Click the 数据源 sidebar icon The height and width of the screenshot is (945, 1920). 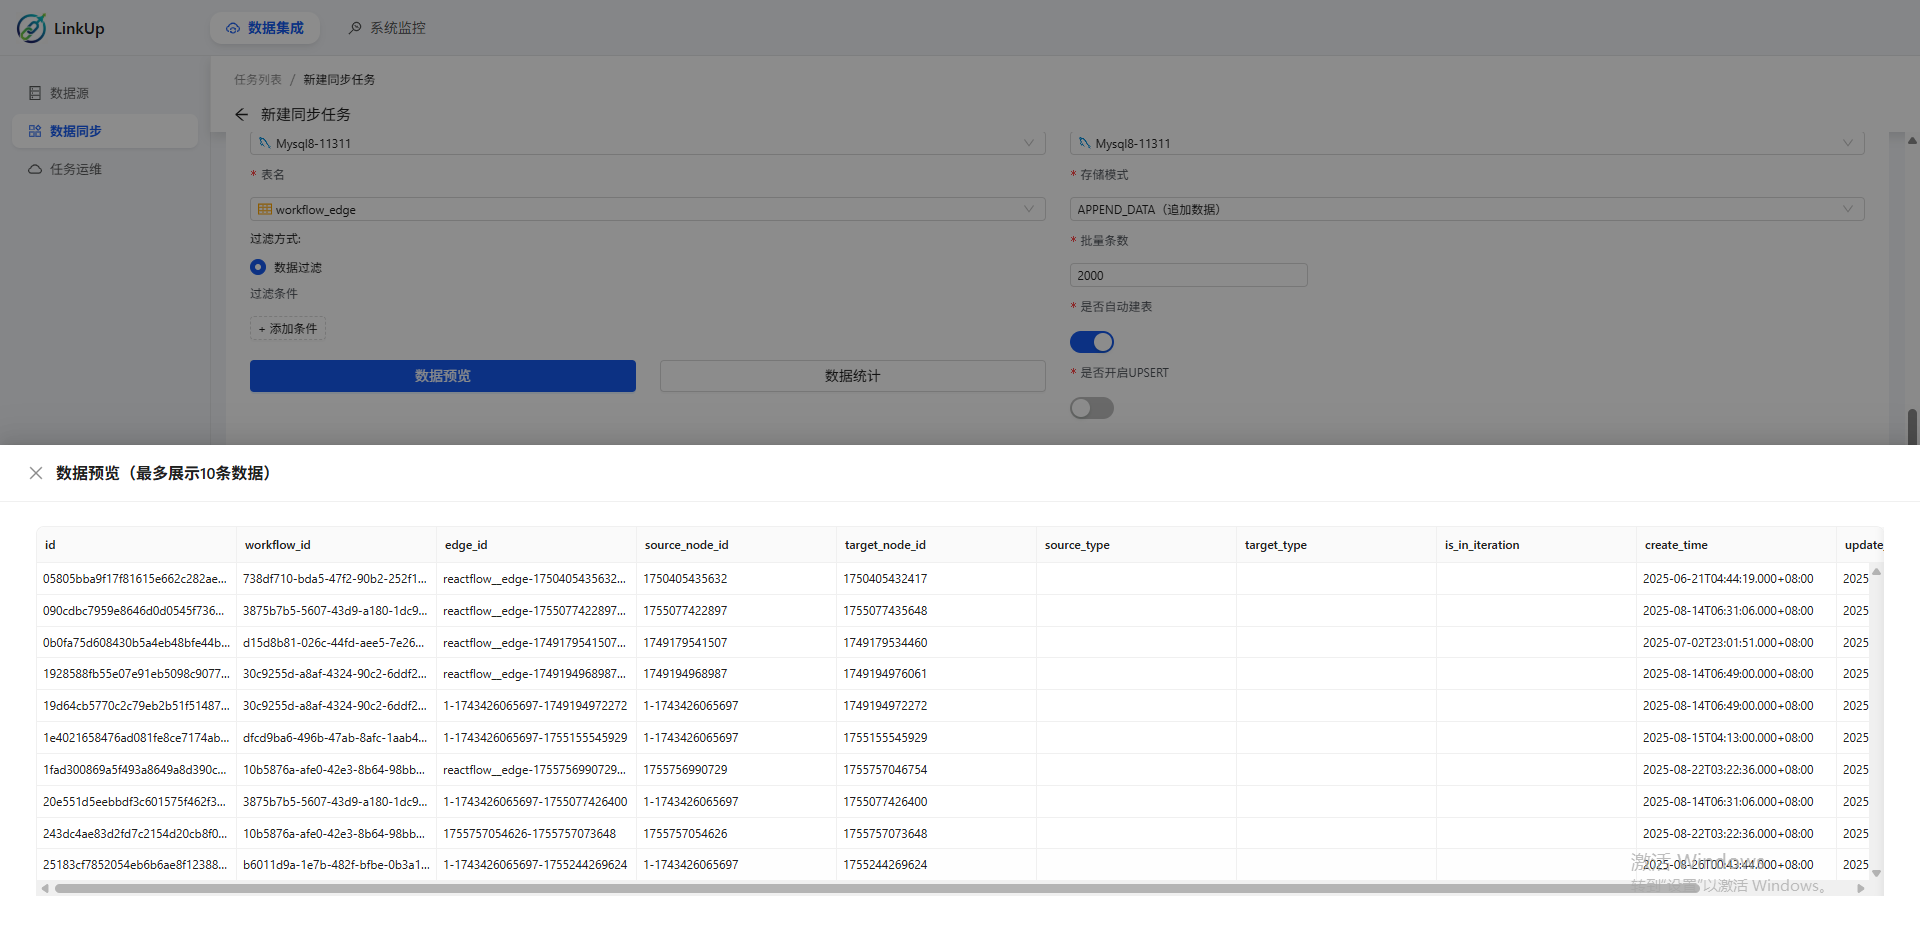coord(35,93)
